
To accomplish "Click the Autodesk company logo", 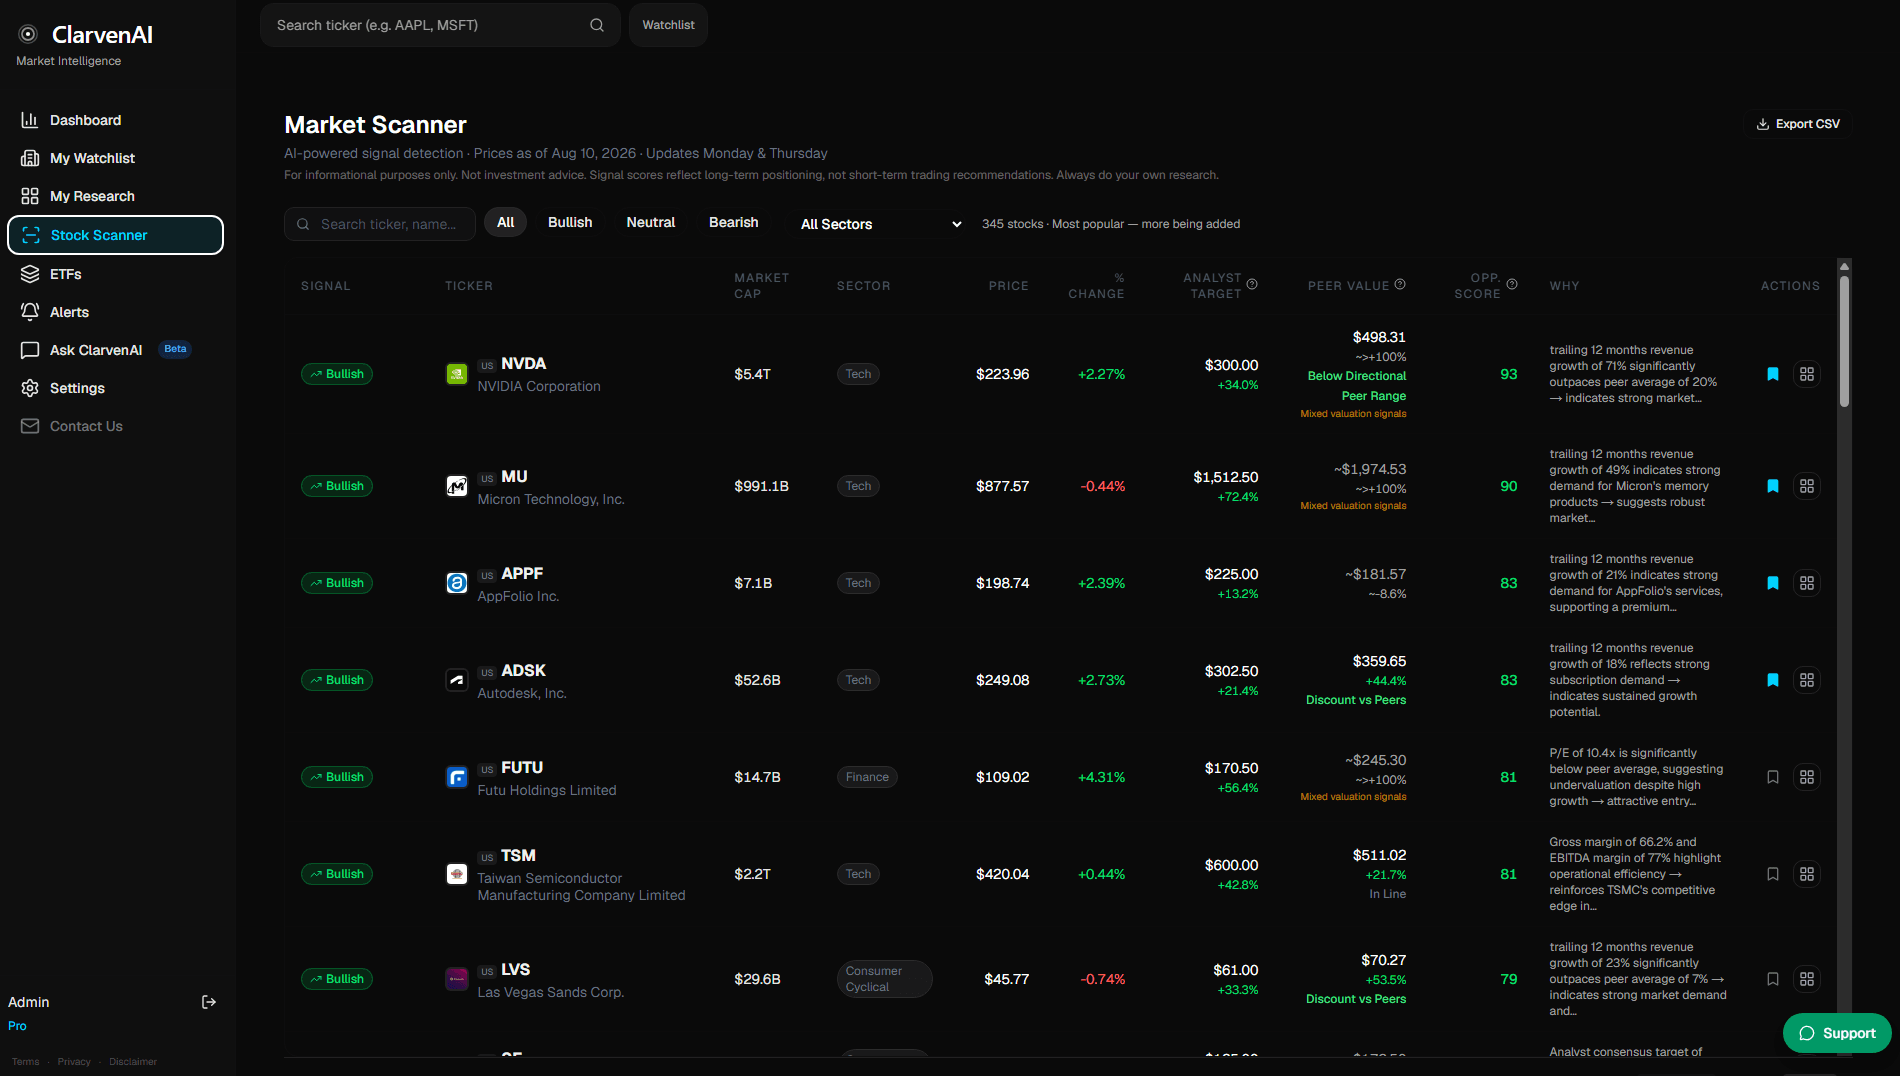I will pyautogui.click(x=457, y=680).
